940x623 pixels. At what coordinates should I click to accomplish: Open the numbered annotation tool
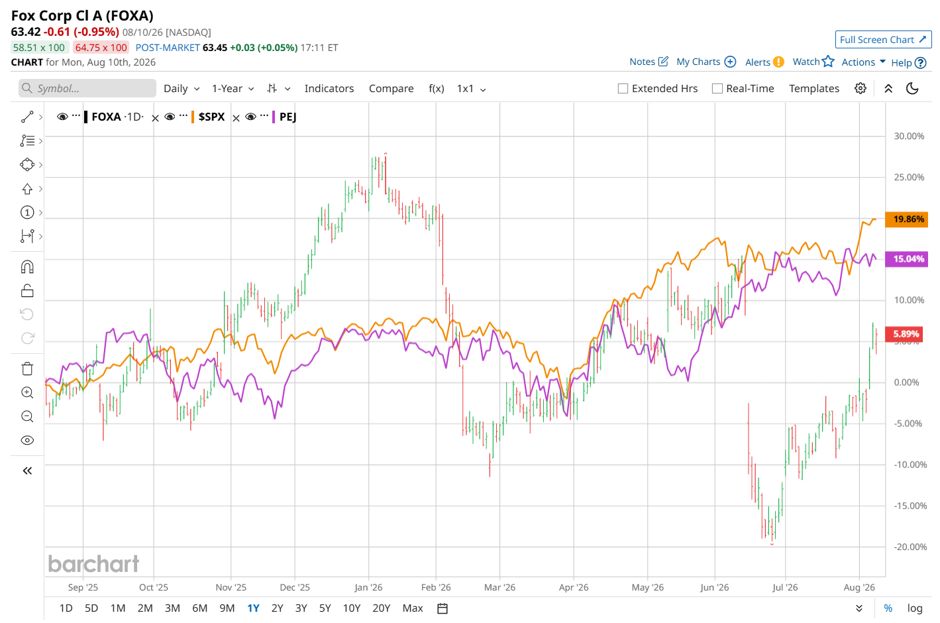27,212
